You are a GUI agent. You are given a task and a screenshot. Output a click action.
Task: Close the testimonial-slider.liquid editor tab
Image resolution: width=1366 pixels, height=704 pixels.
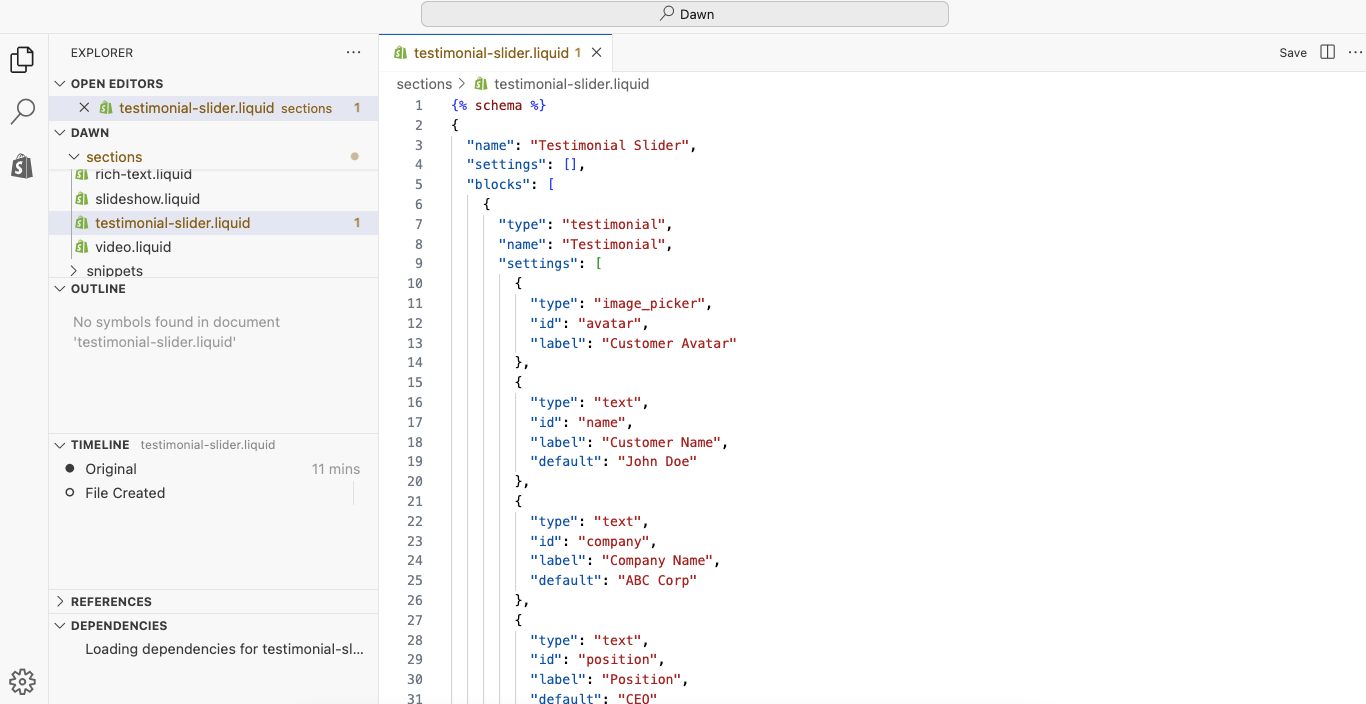coord(597,53)
